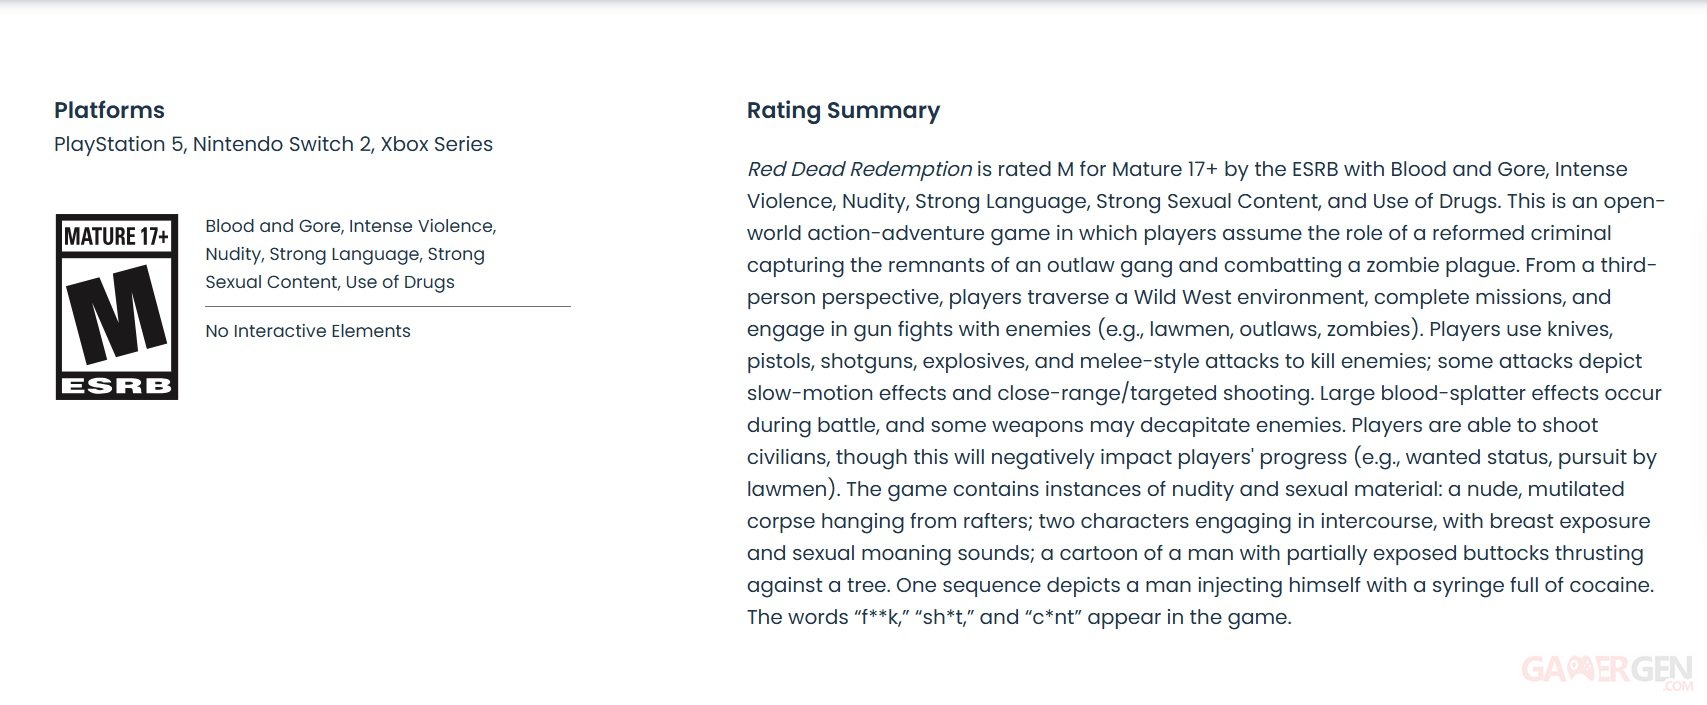Click the divider line below the content descriptors
The width and height of the screenshot is (1707, 705).
[388, 307]
